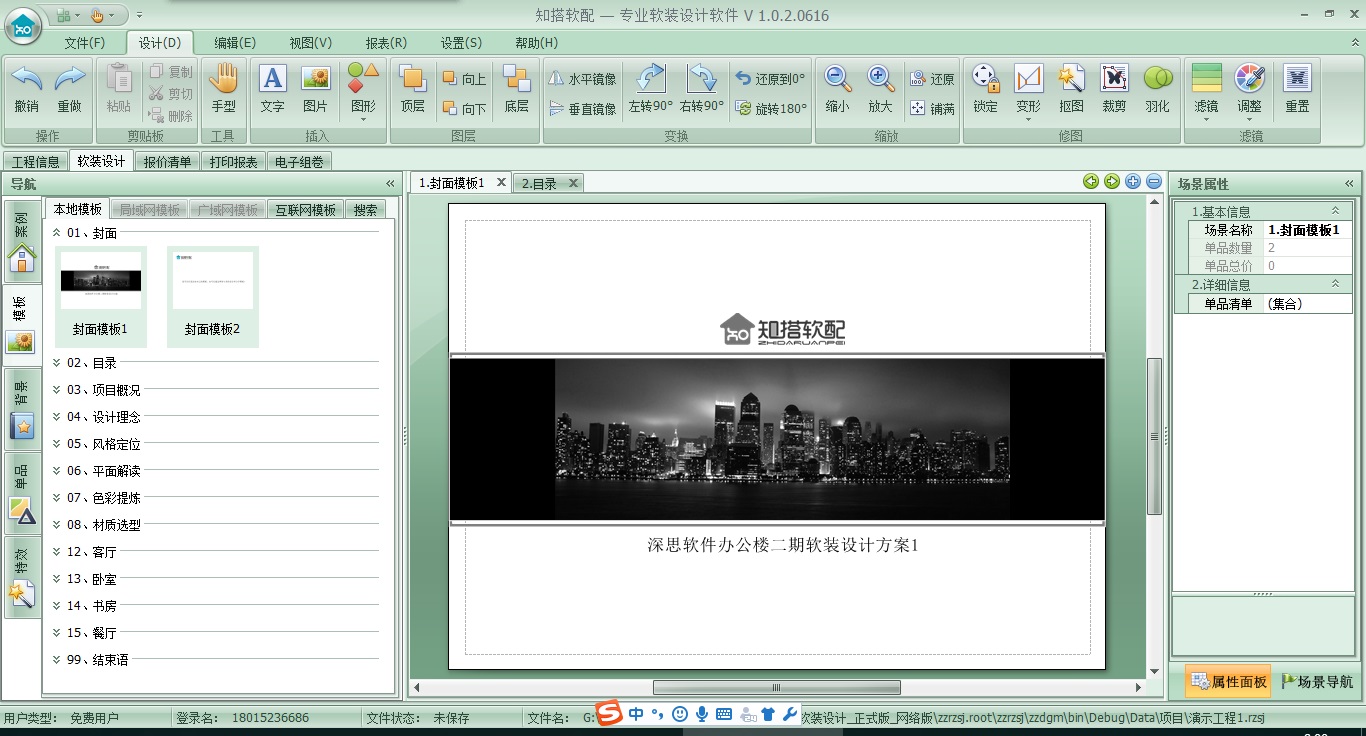Apply 水平镜像 horizontal mirror
This screenshot has width=1366, height=736.
pos(583,79)
